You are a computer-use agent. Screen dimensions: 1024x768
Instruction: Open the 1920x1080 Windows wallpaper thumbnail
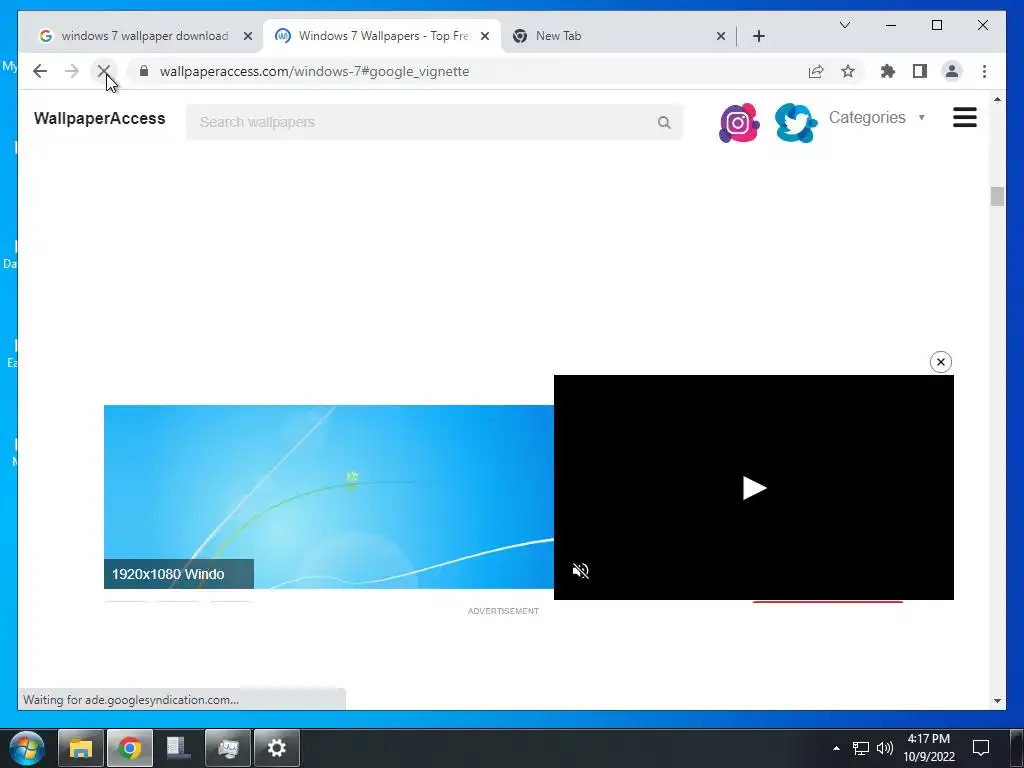point(328,497)
